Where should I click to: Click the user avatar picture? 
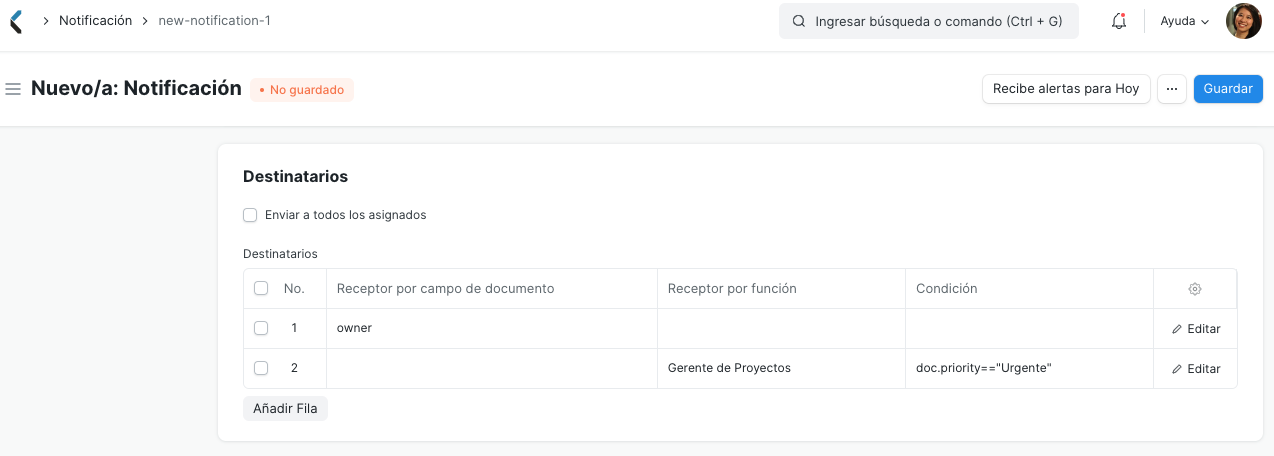tap(1244, 21)
